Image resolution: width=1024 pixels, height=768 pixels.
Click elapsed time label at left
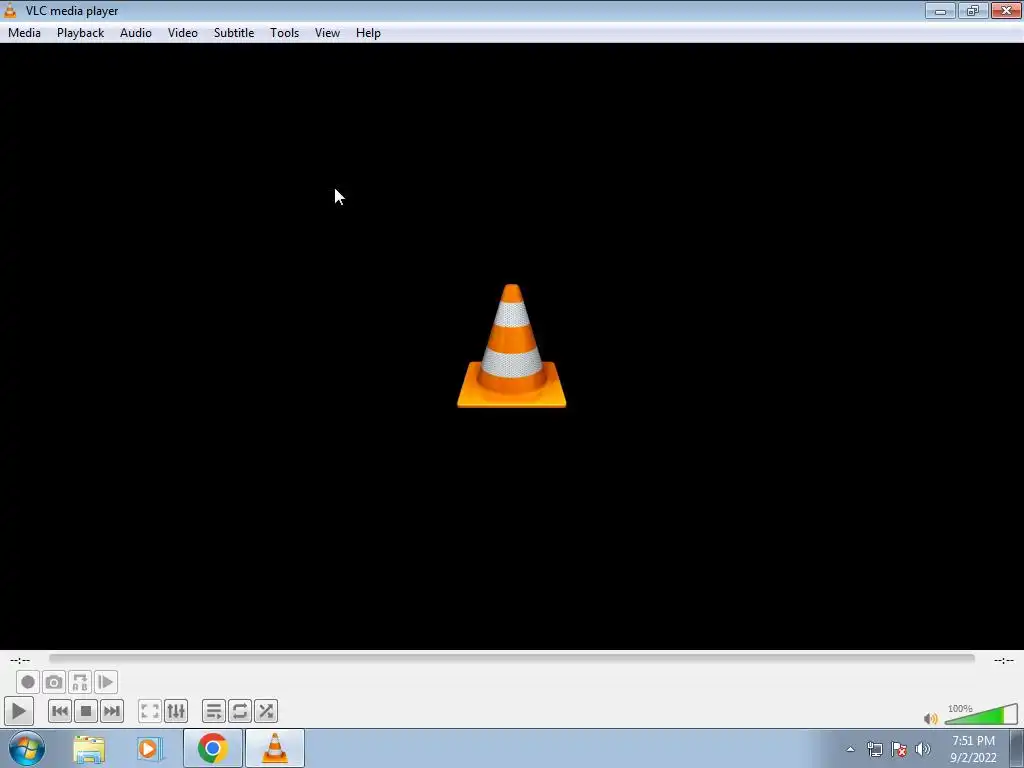point(20,660)
